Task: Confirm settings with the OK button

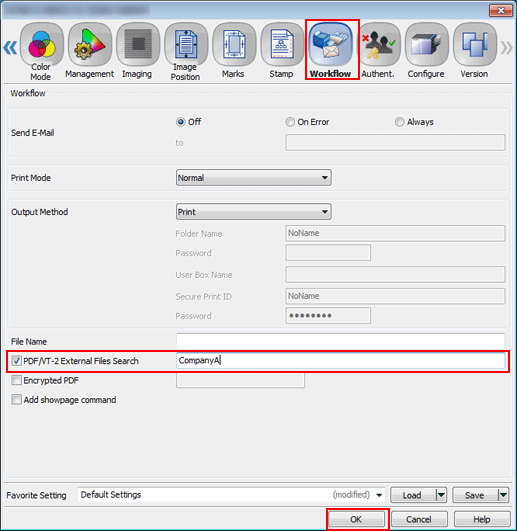Action: click(356, 519)
